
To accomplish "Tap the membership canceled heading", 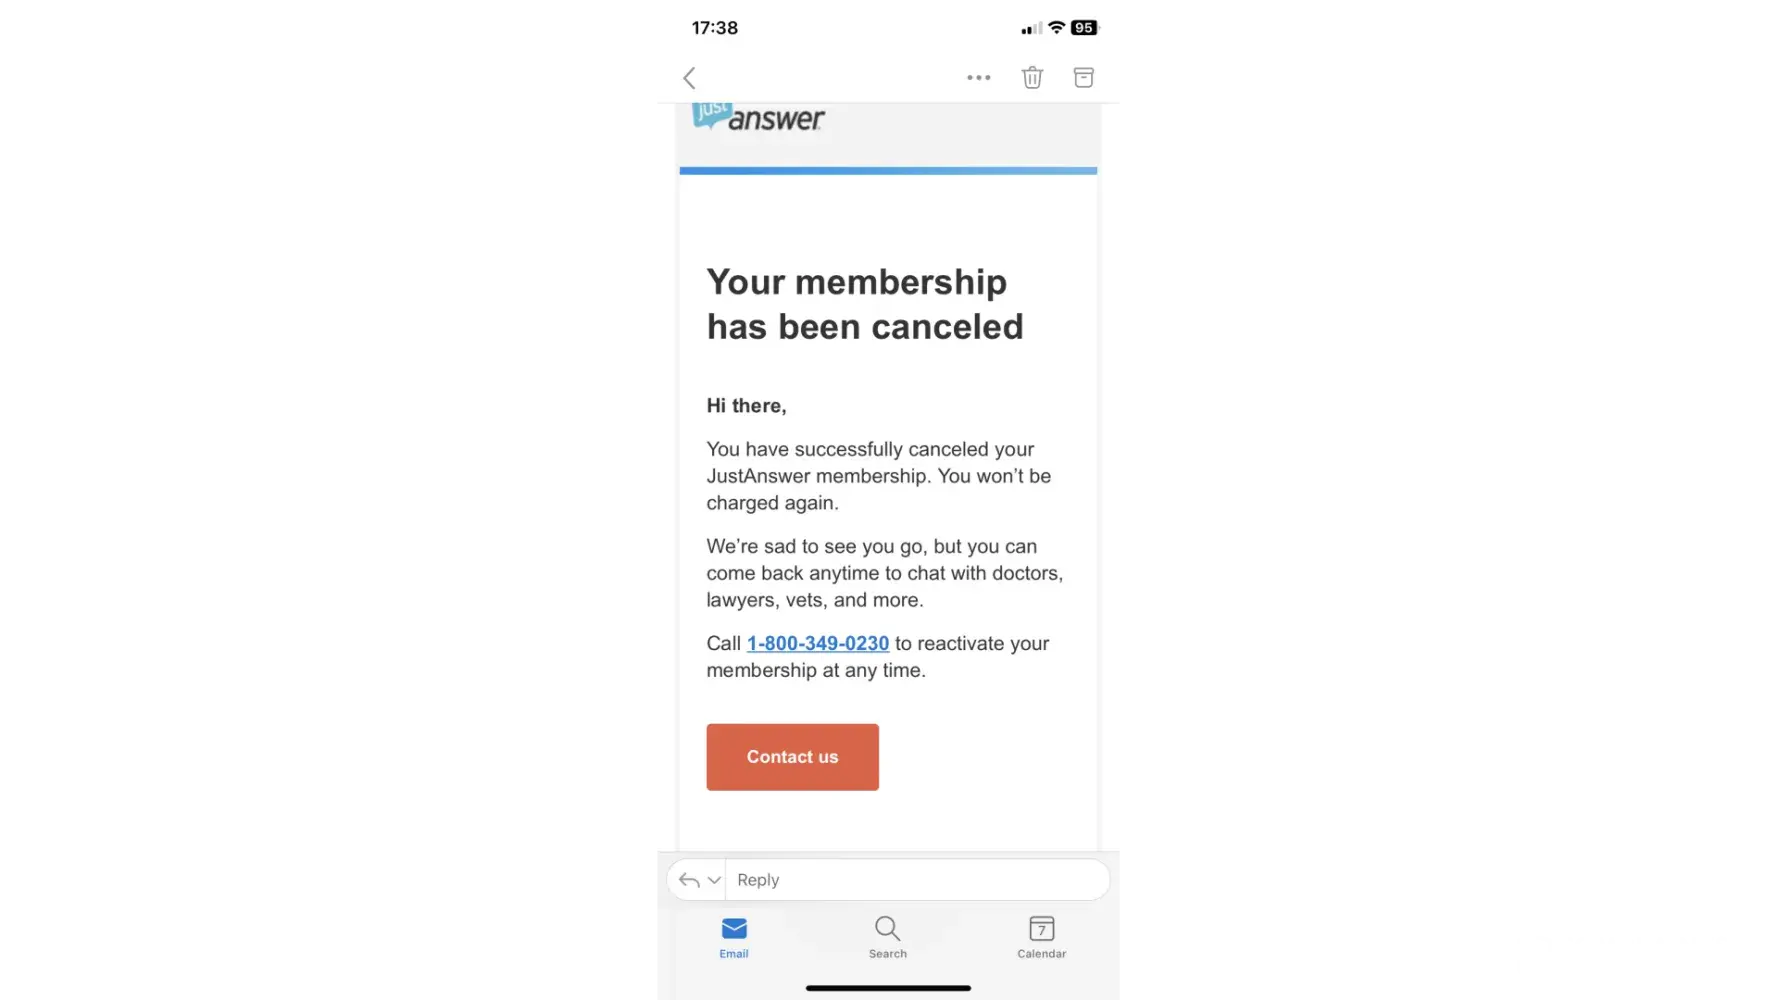I will [x=865, y=304].
